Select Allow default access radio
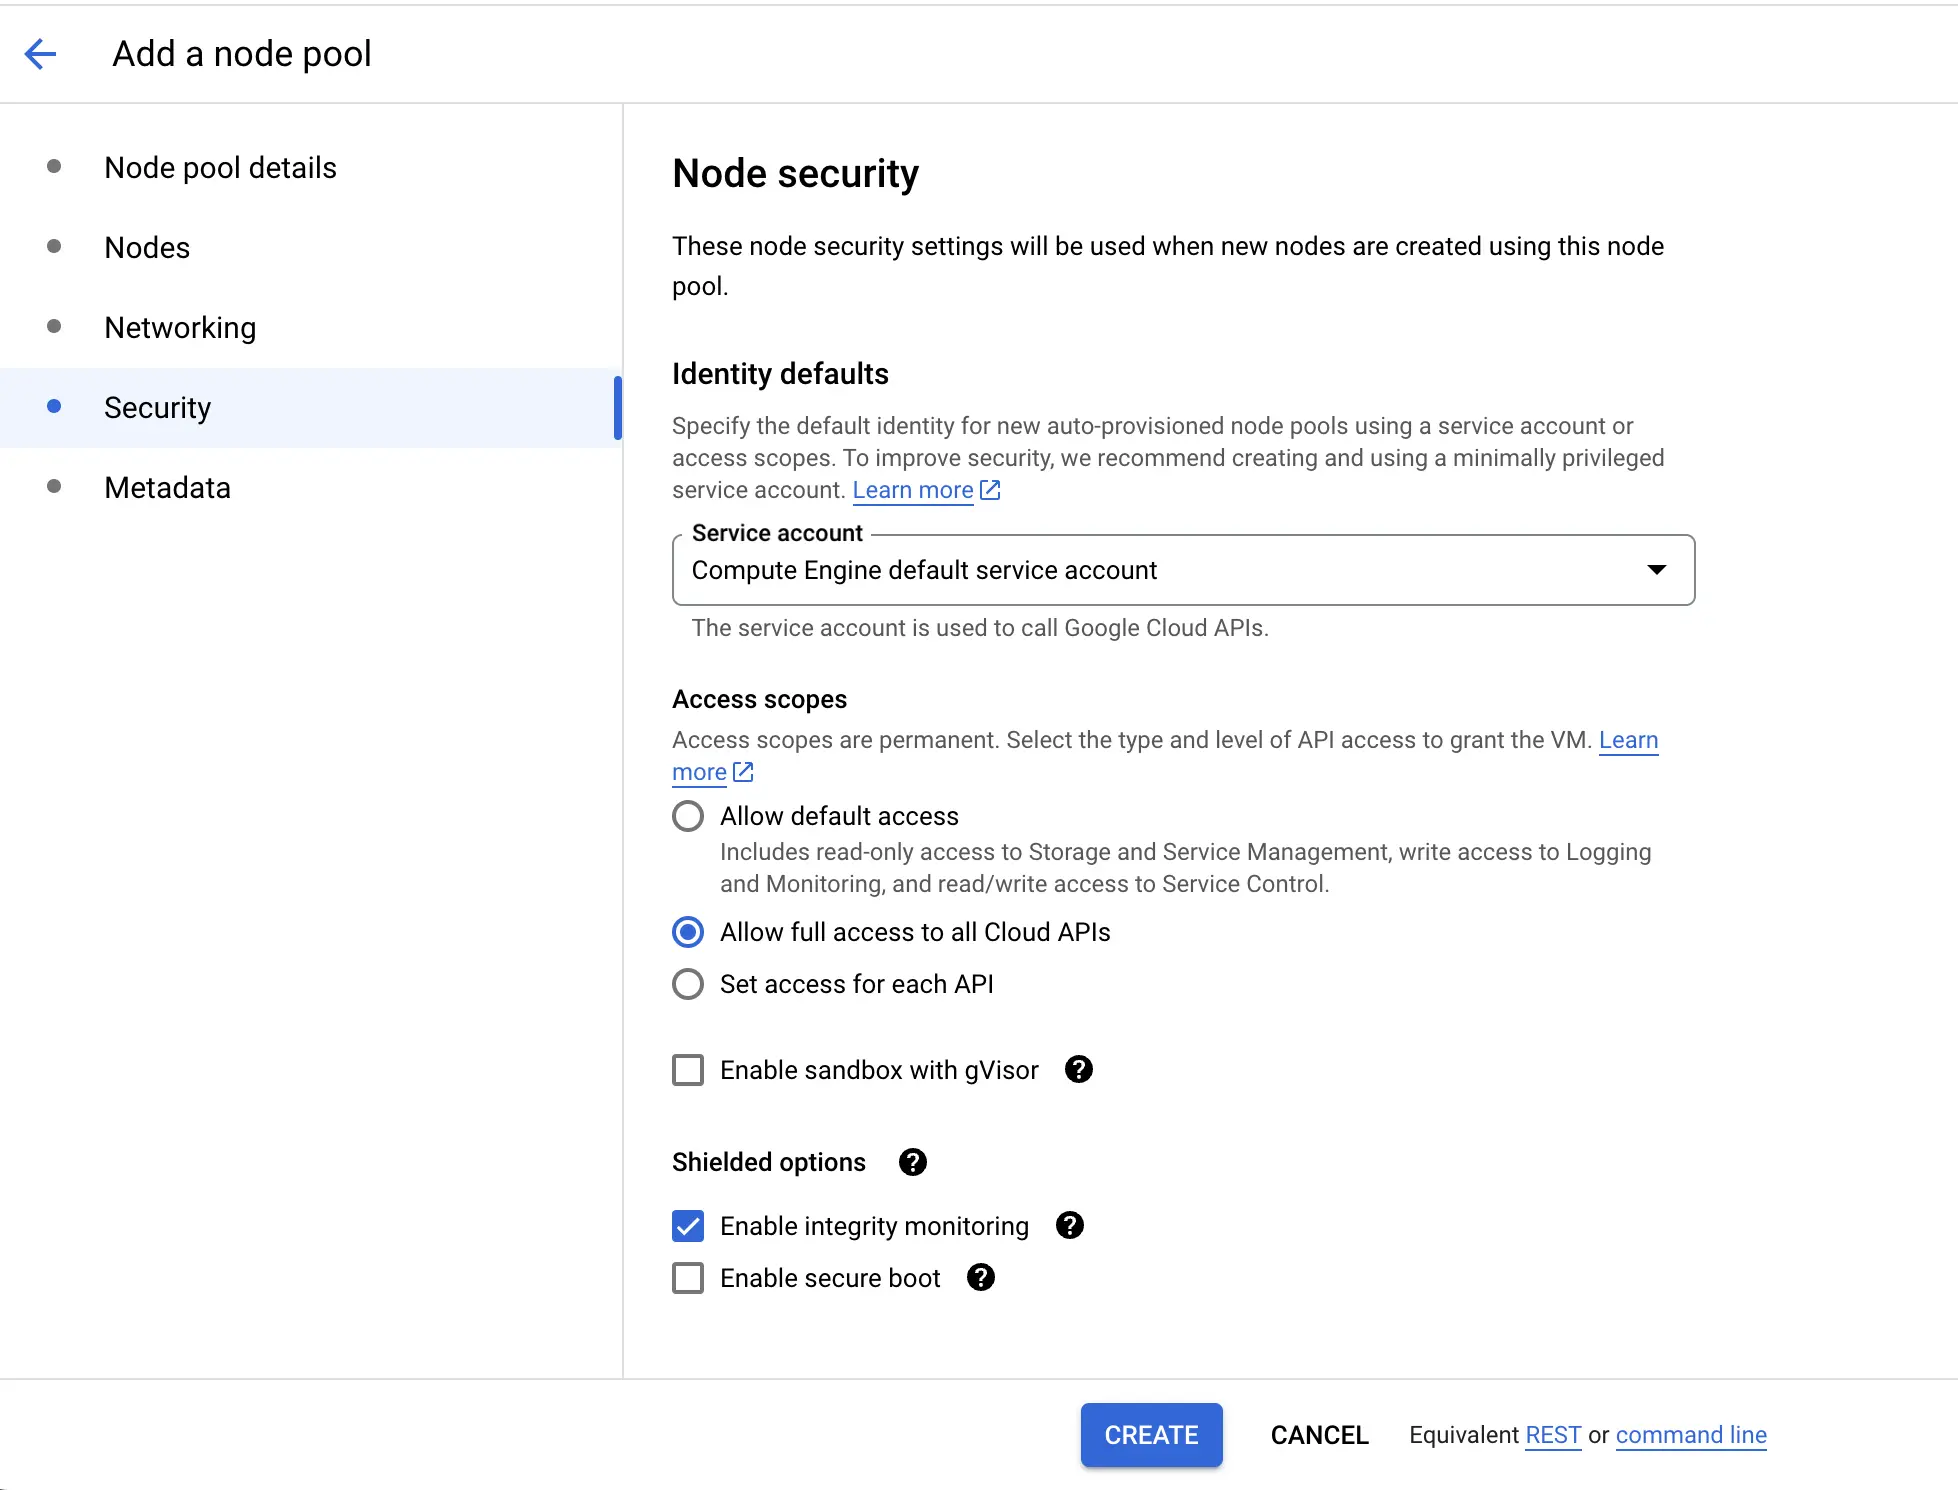 tap(688, 816)
